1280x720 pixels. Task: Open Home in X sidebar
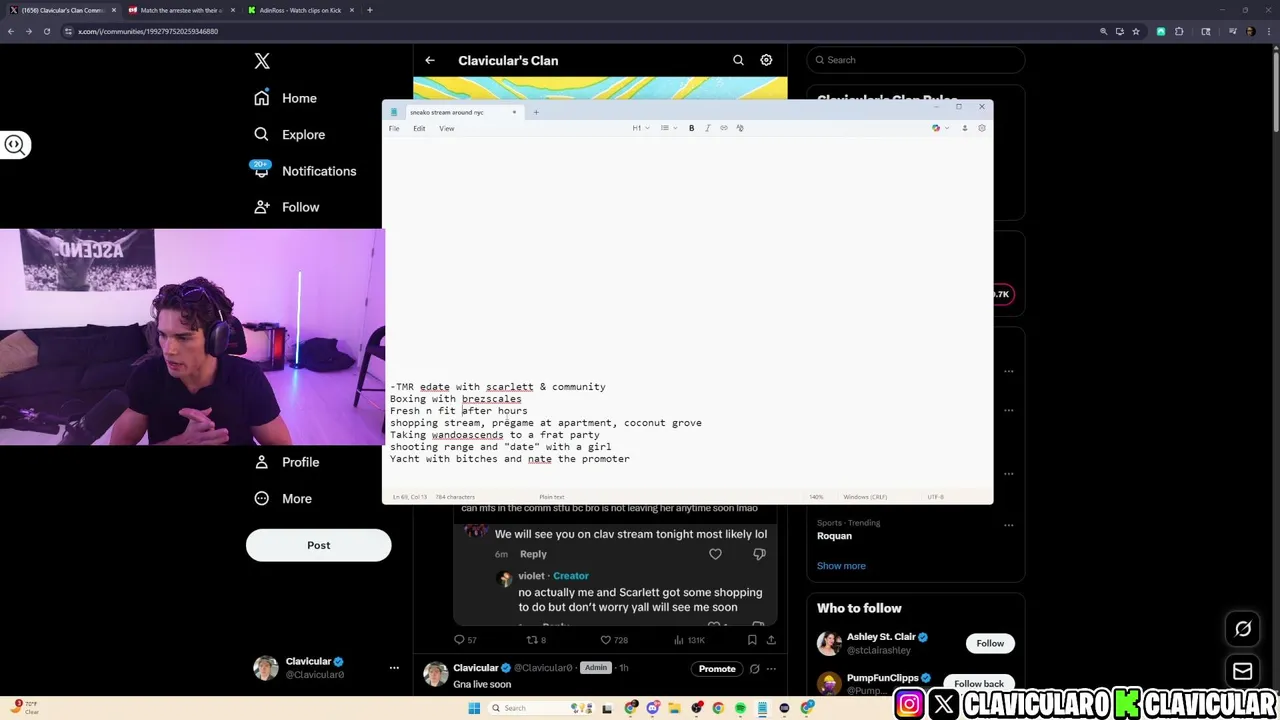(x=285, y=98)
